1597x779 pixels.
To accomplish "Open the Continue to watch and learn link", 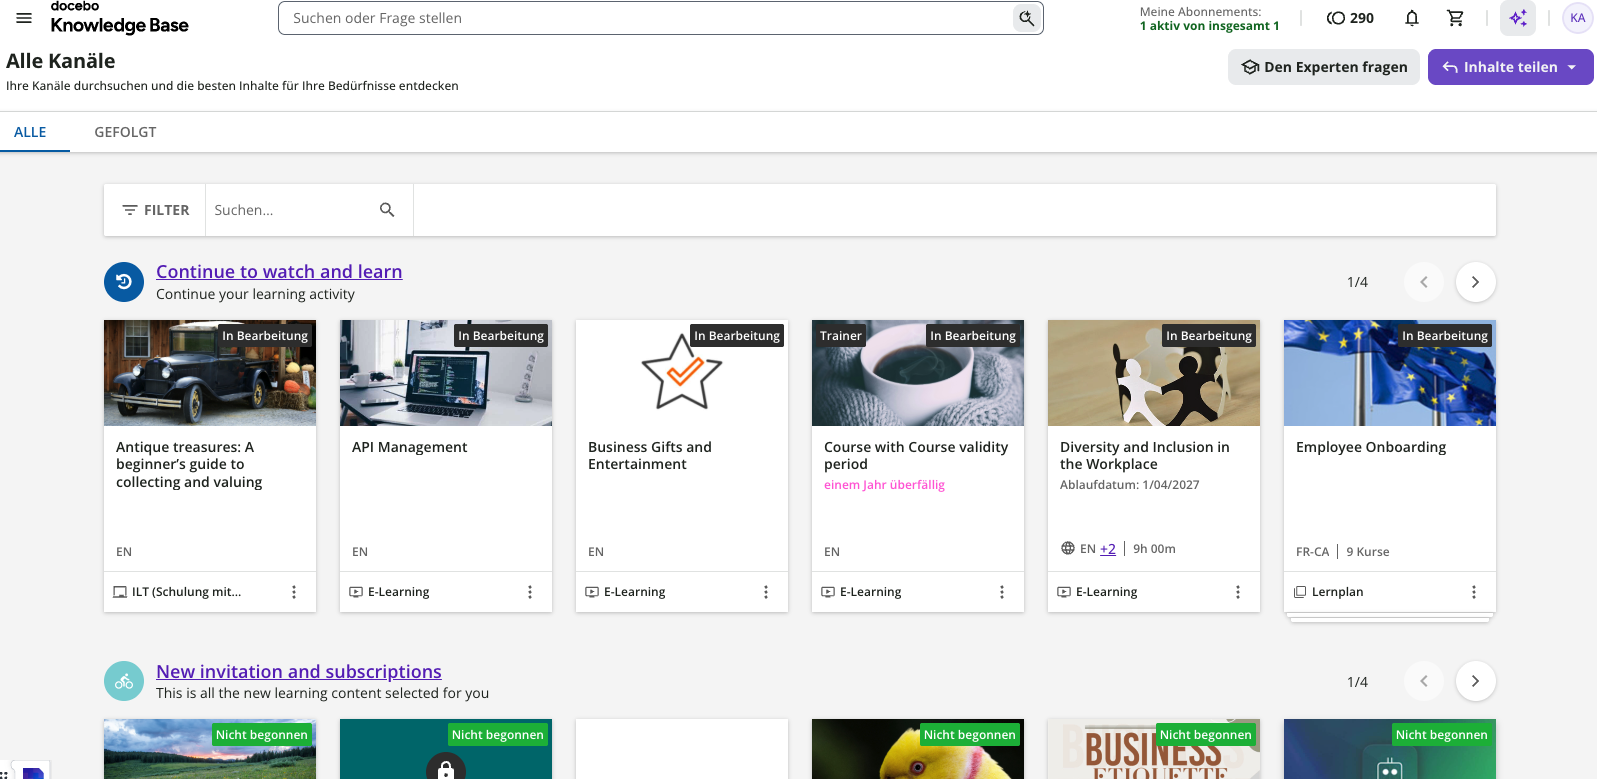I will (x=279, y=272).
